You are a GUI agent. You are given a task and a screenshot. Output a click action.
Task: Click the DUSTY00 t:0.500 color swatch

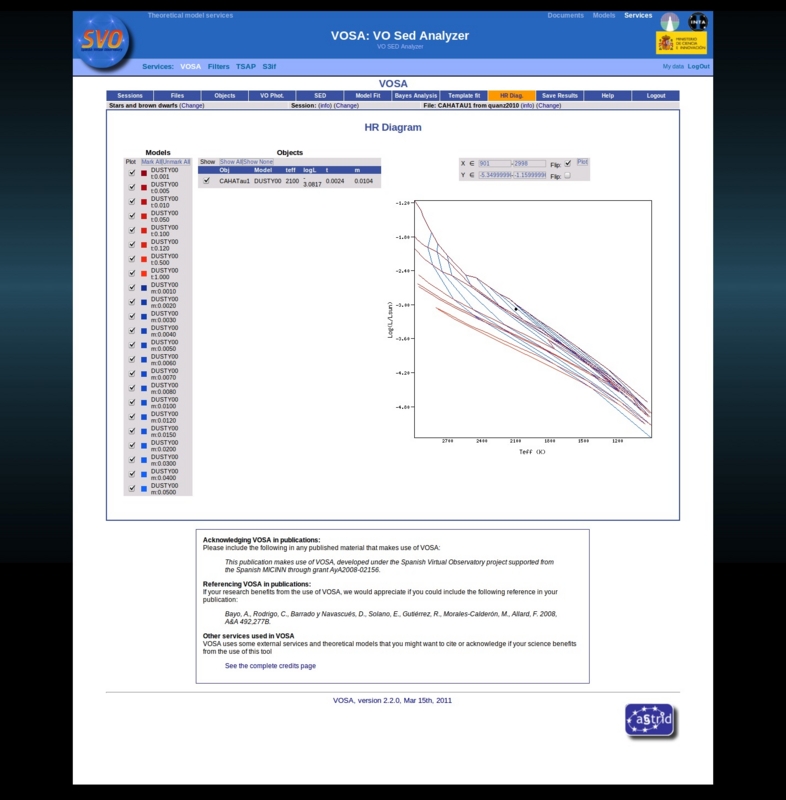(x=144, y=259)
